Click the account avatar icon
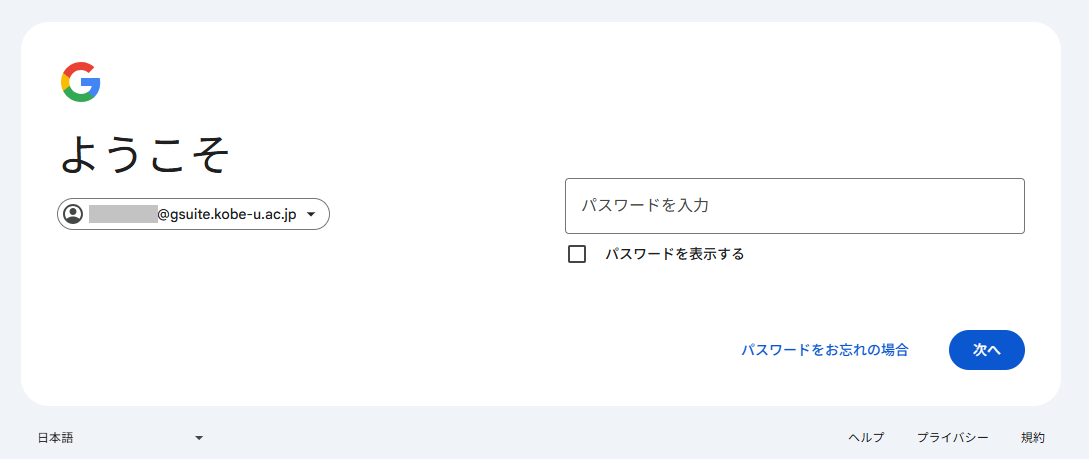 pos(73,214)
